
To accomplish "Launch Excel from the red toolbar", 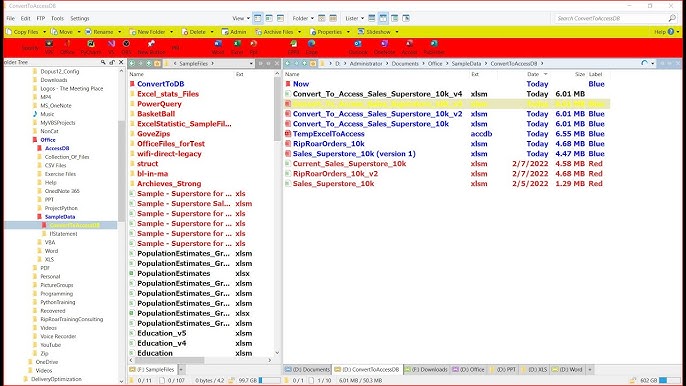I will pyautogui.click(x=237, y=47).
